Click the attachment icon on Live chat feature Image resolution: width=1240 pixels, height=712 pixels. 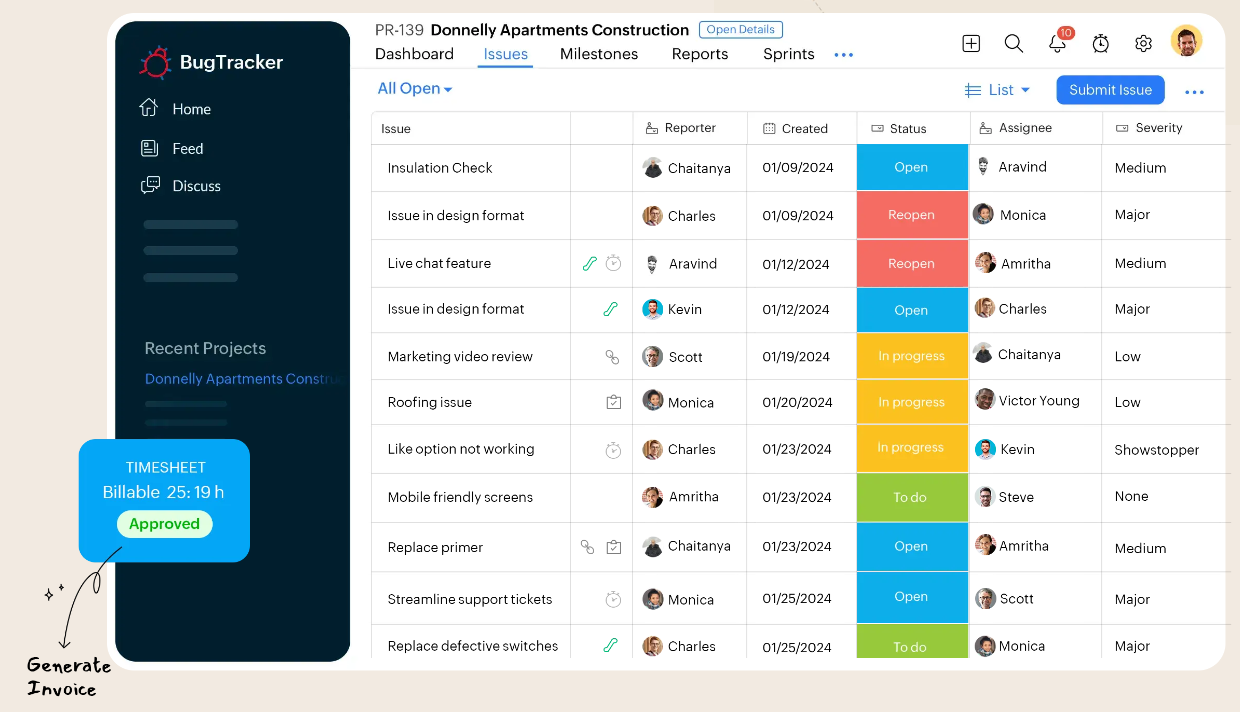[589, 263]
